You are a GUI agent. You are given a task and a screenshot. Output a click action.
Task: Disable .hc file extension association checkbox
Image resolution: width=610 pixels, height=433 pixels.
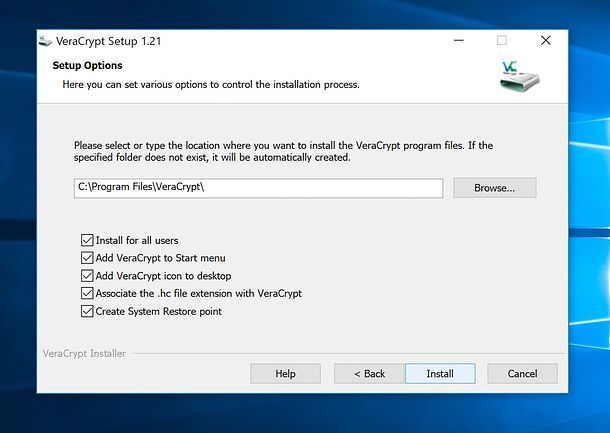tap(87, 293)
